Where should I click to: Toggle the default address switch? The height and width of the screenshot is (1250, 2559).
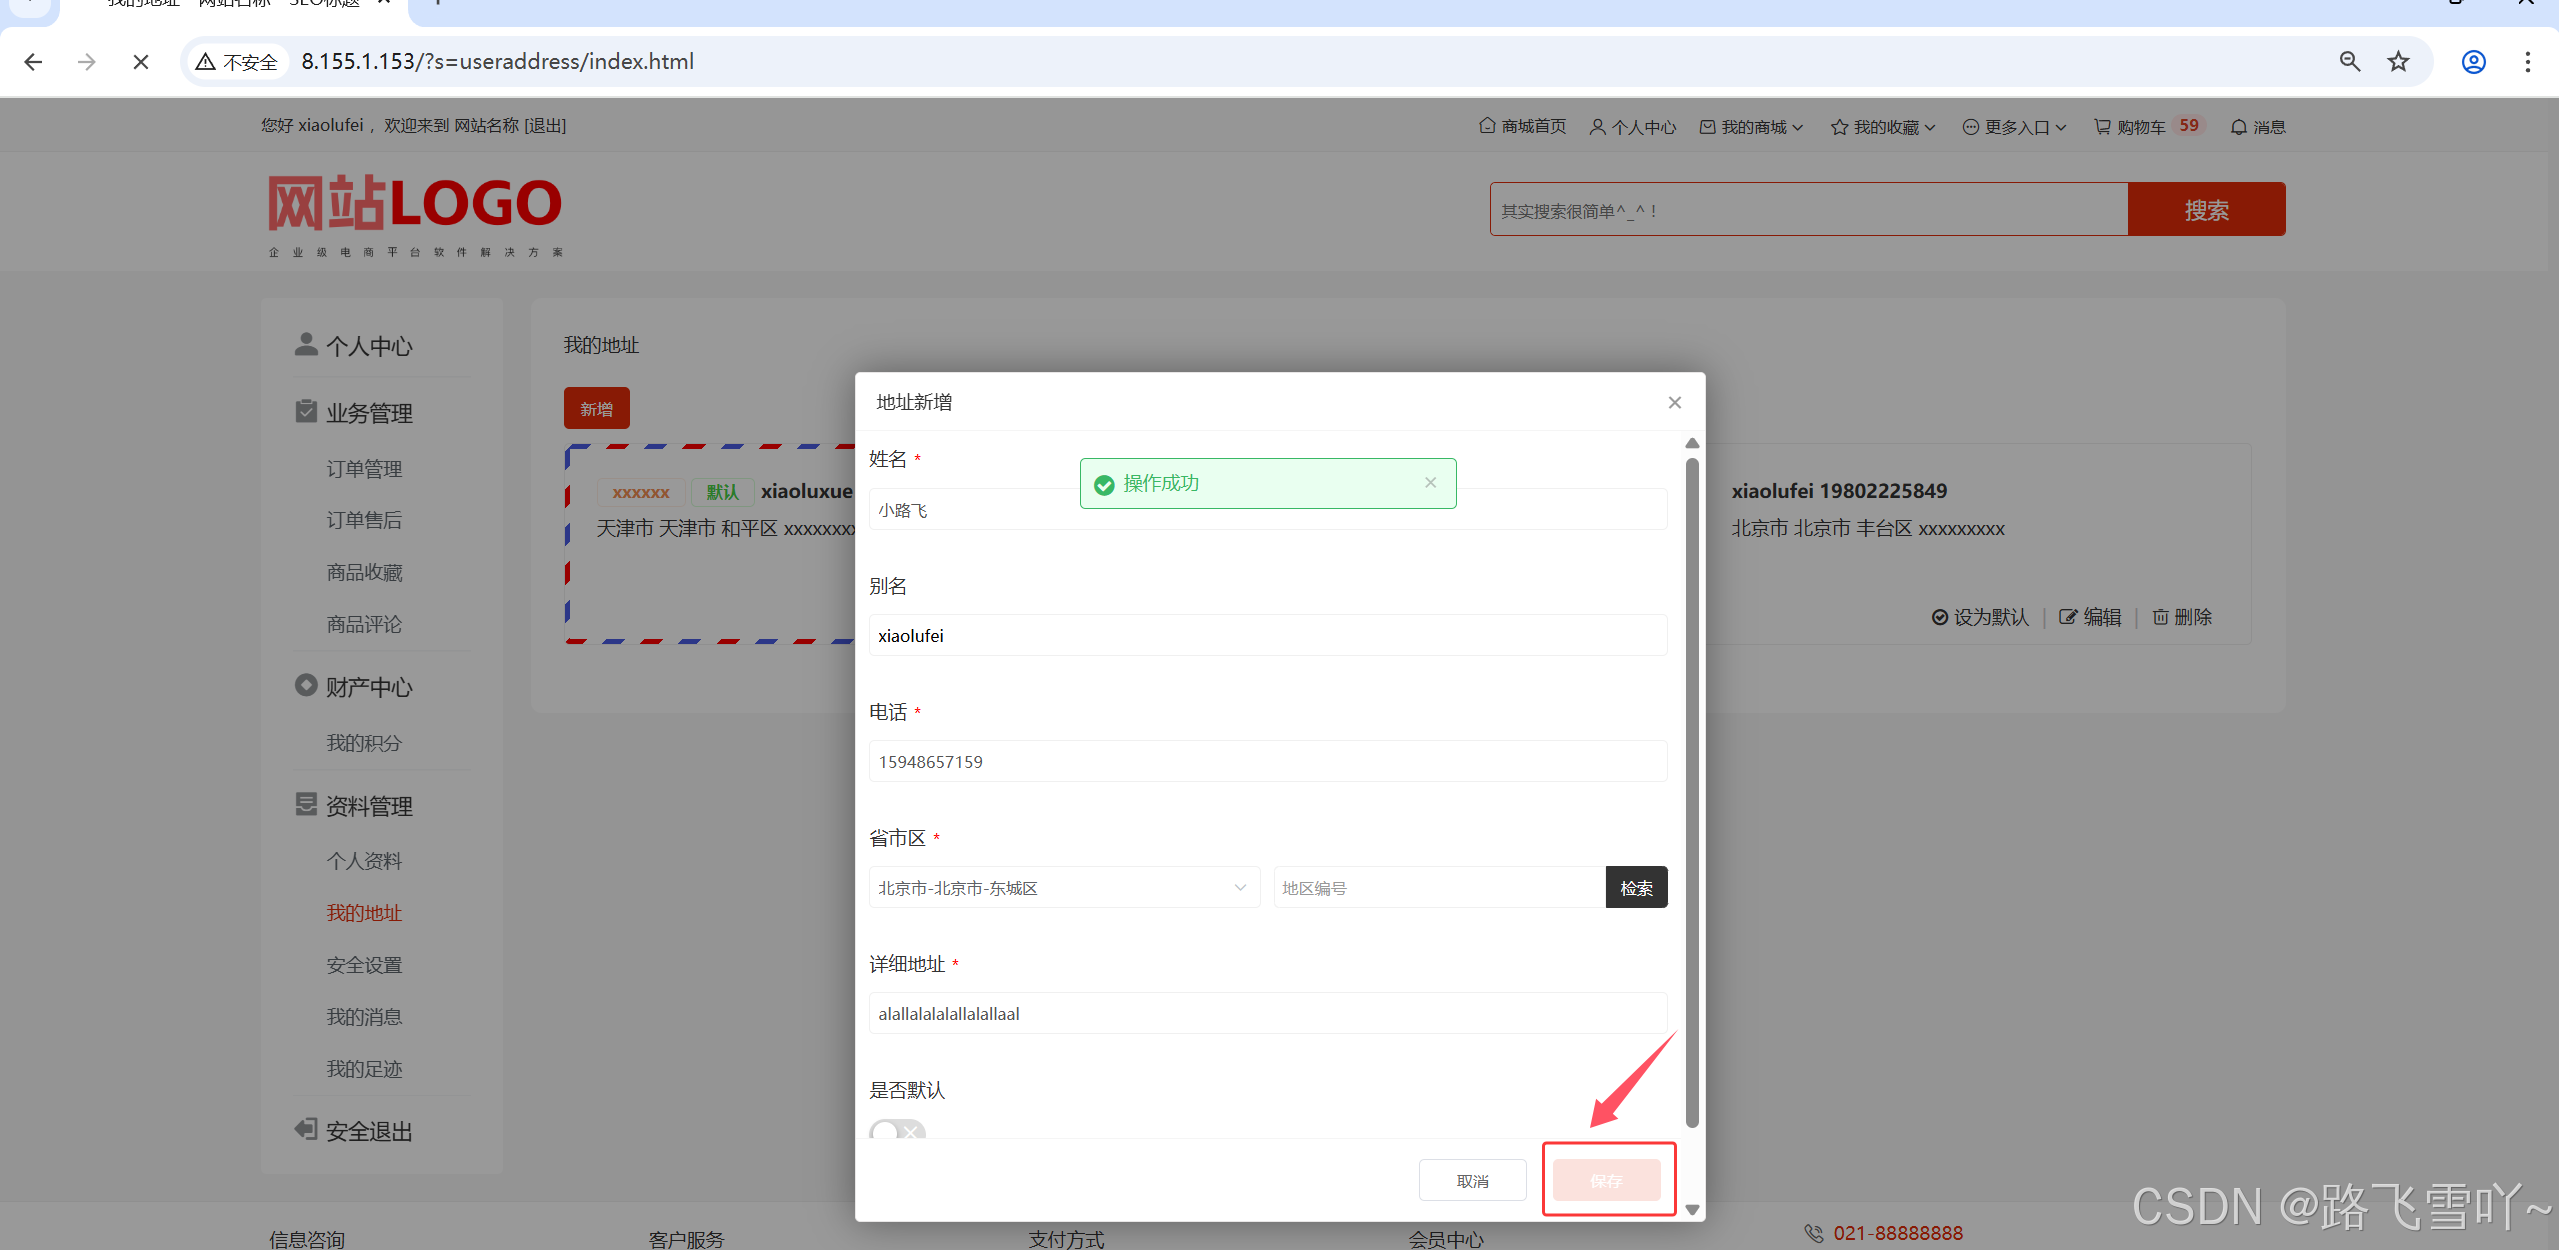pos(897,1131)
